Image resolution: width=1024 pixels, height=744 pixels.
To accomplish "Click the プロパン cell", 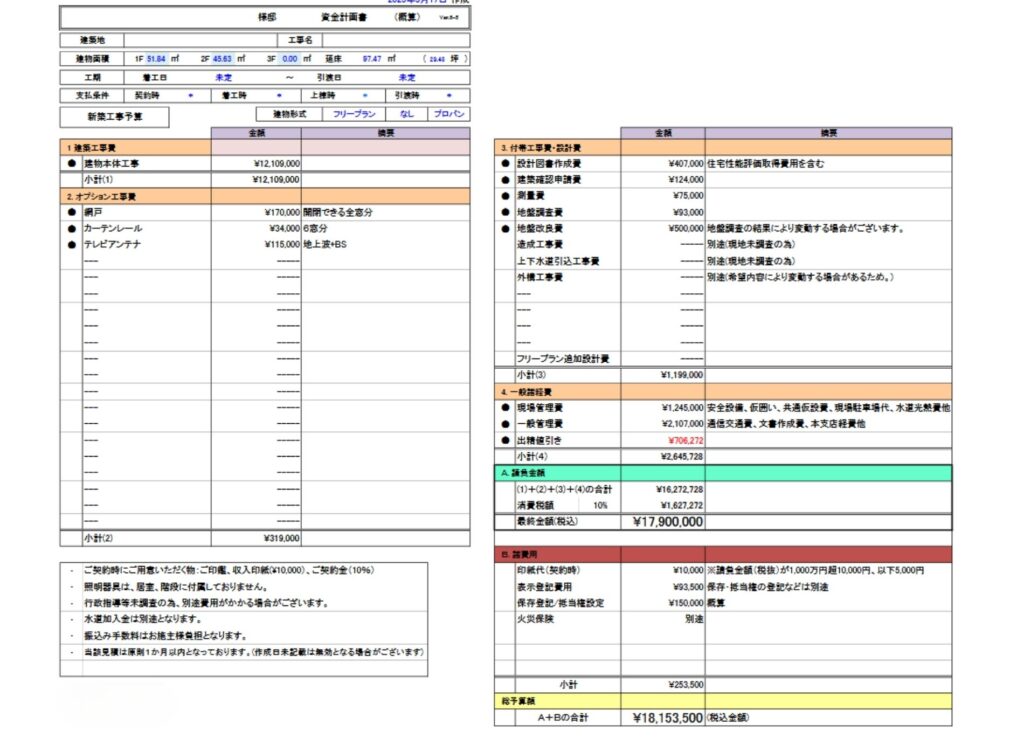I will coord(449,114).
